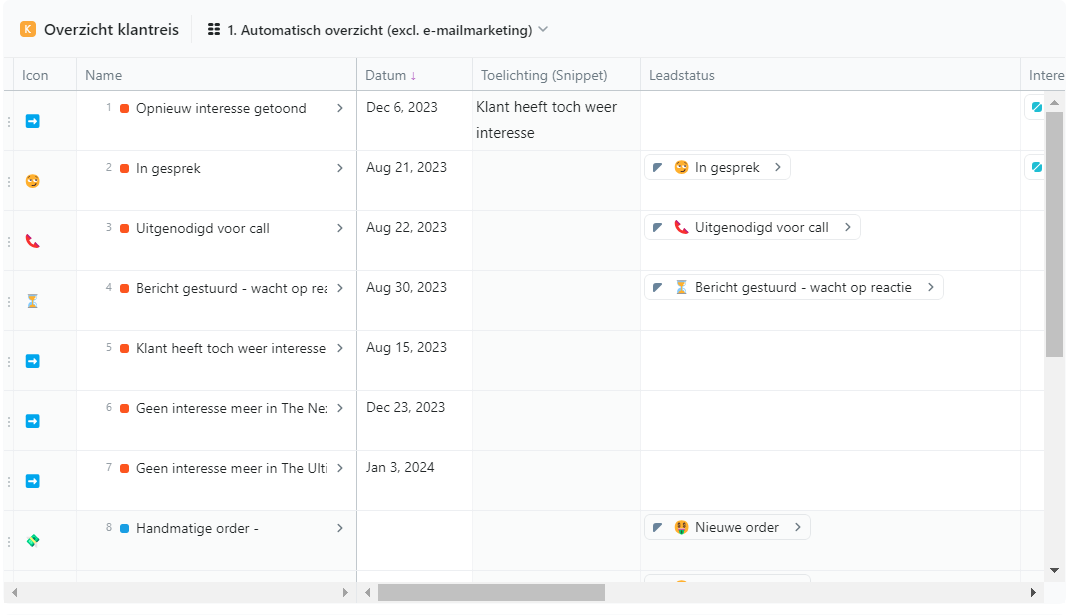Expand the 'Opnieuw interesse getoond' row chevron
1072x615 pixels.
340,108
